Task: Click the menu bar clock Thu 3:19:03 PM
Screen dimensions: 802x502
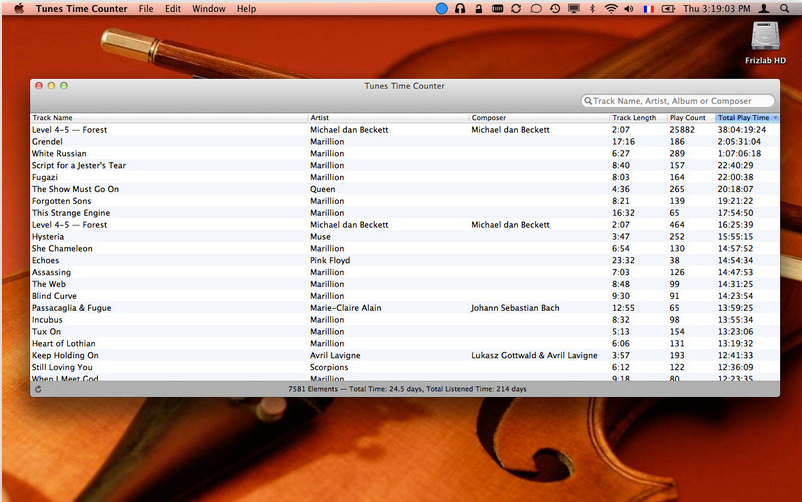Action: pyautogui.click(x=717, y=9)
